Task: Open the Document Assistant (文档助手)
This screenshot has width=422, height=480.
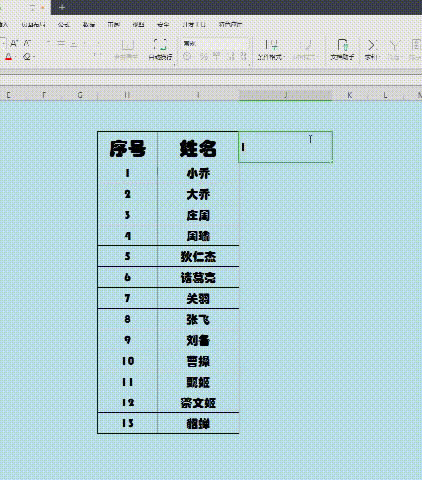Action: pyautogui.click(x=342, y=49)
